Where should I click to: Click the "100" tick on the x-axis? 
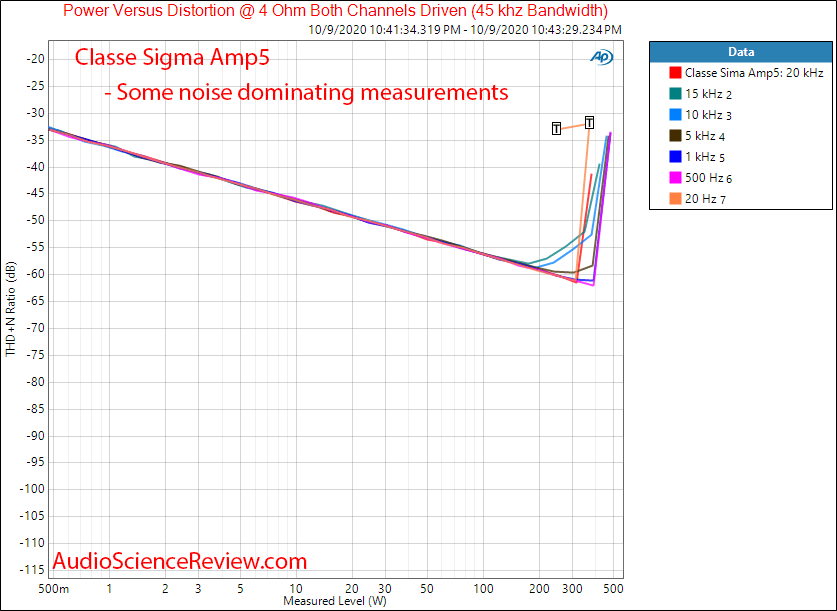click(x=484, y=589)
